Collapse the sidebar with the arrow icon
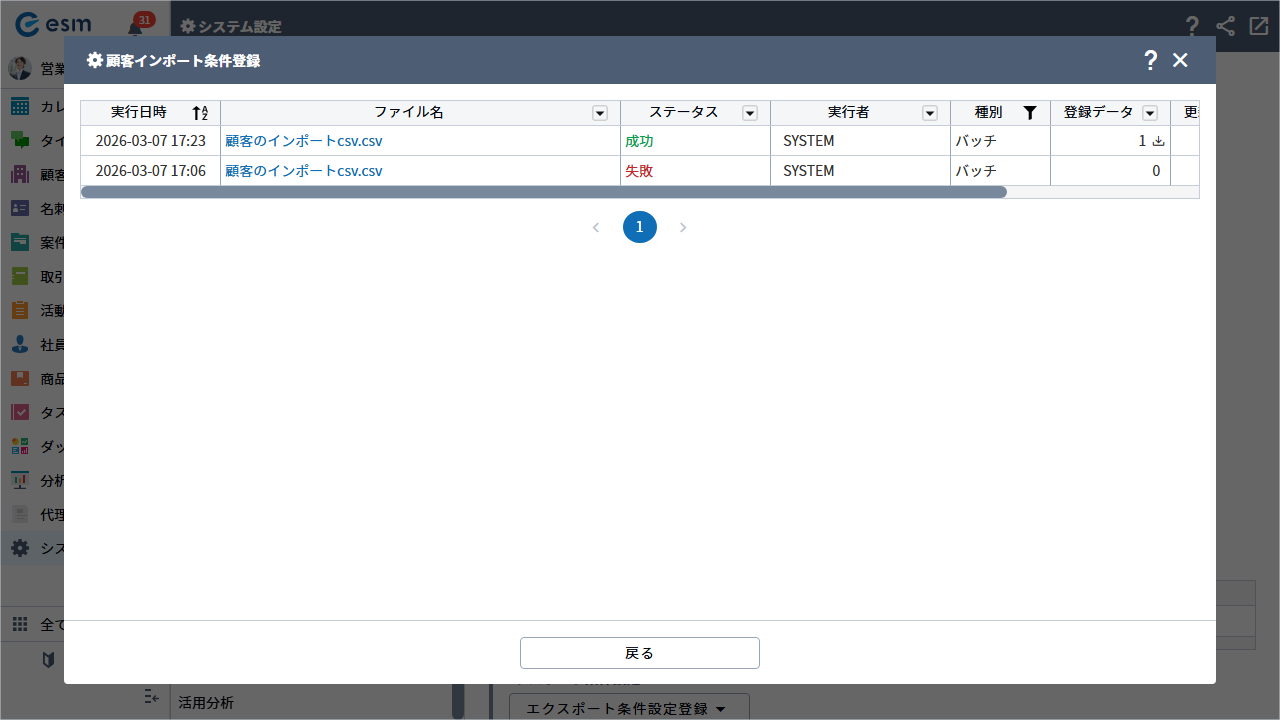This screenshot has height=720, width=1280. 152,696
